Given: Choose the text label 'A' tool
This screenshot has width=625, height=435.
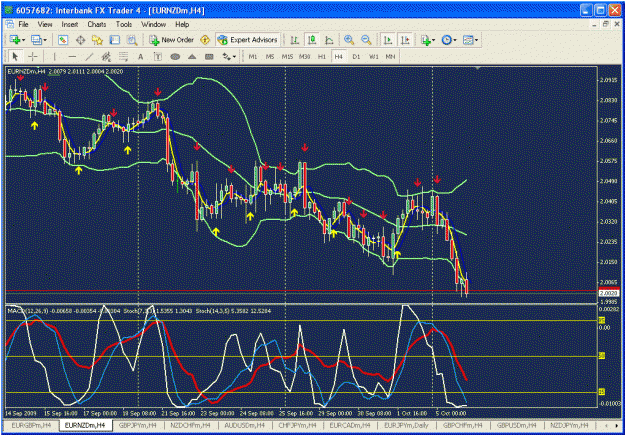Looking at the screenshot, I should point(140,57).
